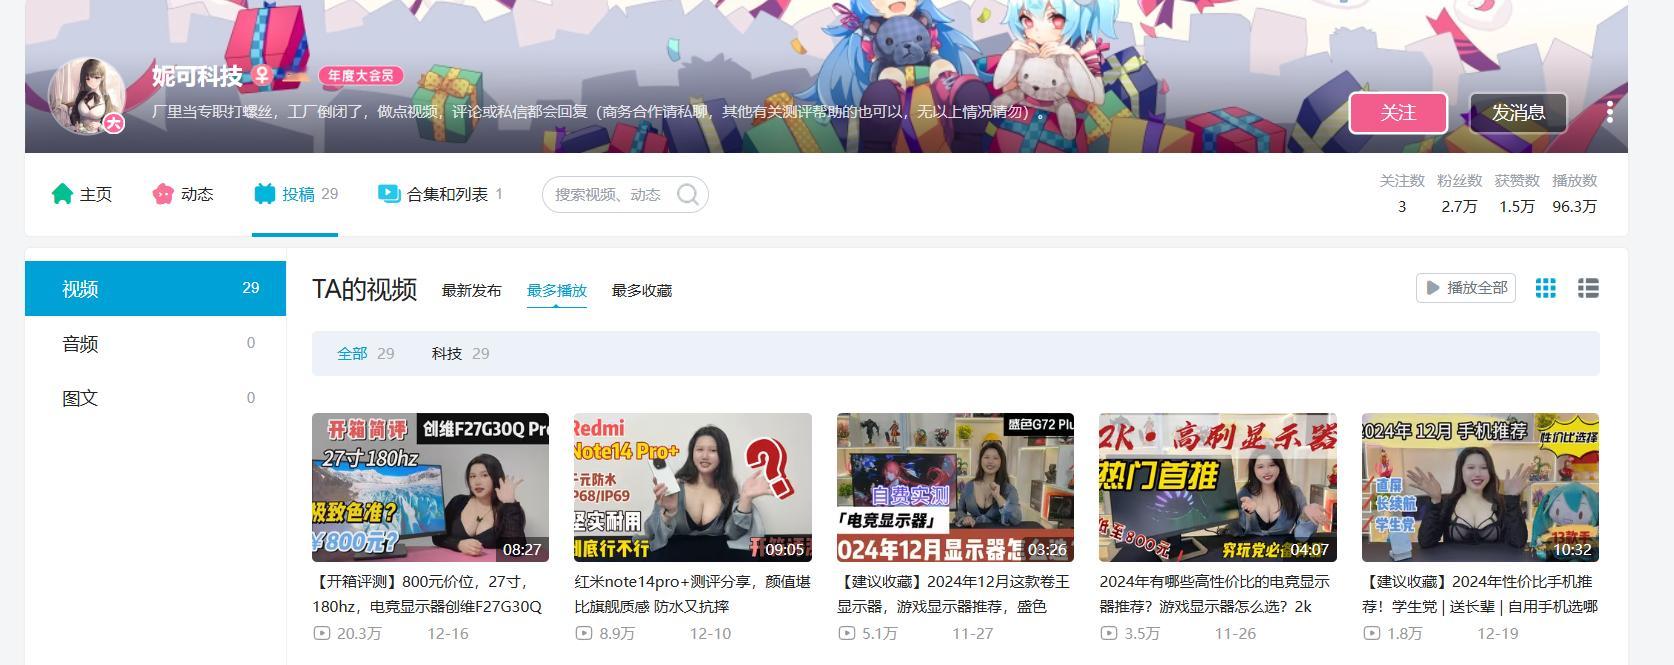
Task: Click the profile bio starting with 厂里当专职打螺丝
Action: click(x=599, y=111)
